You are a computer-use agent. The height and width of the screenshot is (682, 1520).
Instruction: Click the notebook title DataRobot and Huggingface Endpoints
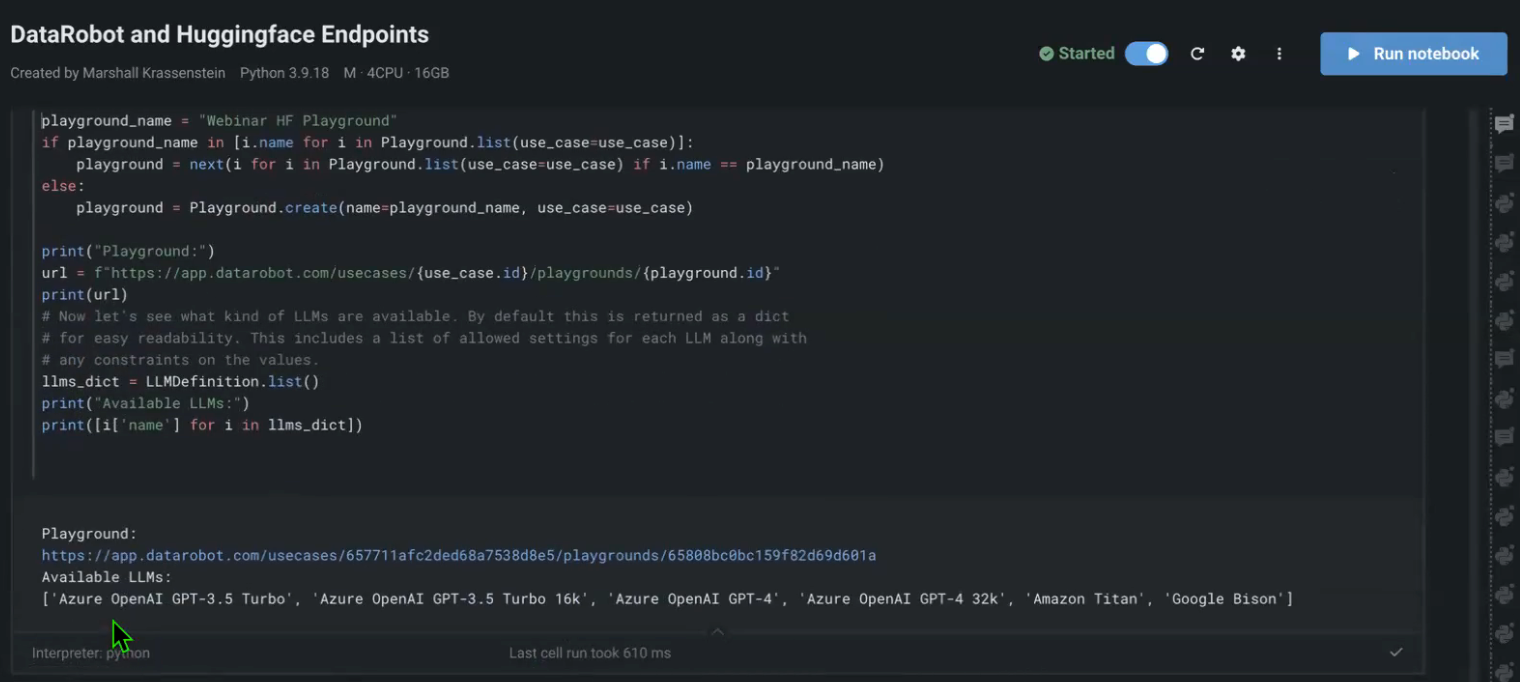pyautogui.click(x=219, y=35)
